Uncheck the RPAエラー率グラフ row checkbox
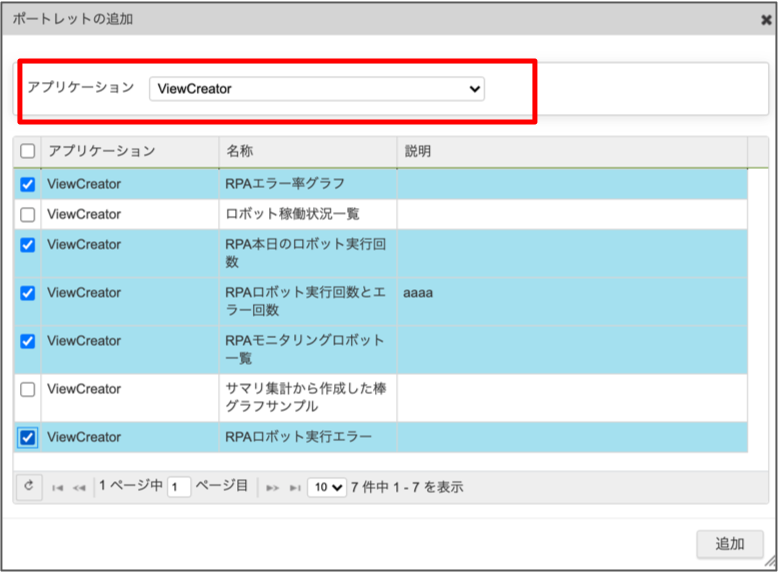 click(28, 184)
